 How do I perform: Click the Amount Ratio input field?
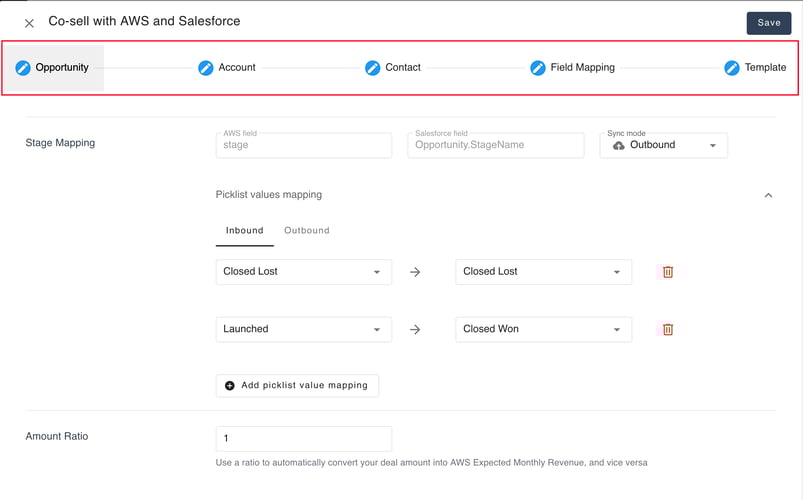[x=303, y=439]
